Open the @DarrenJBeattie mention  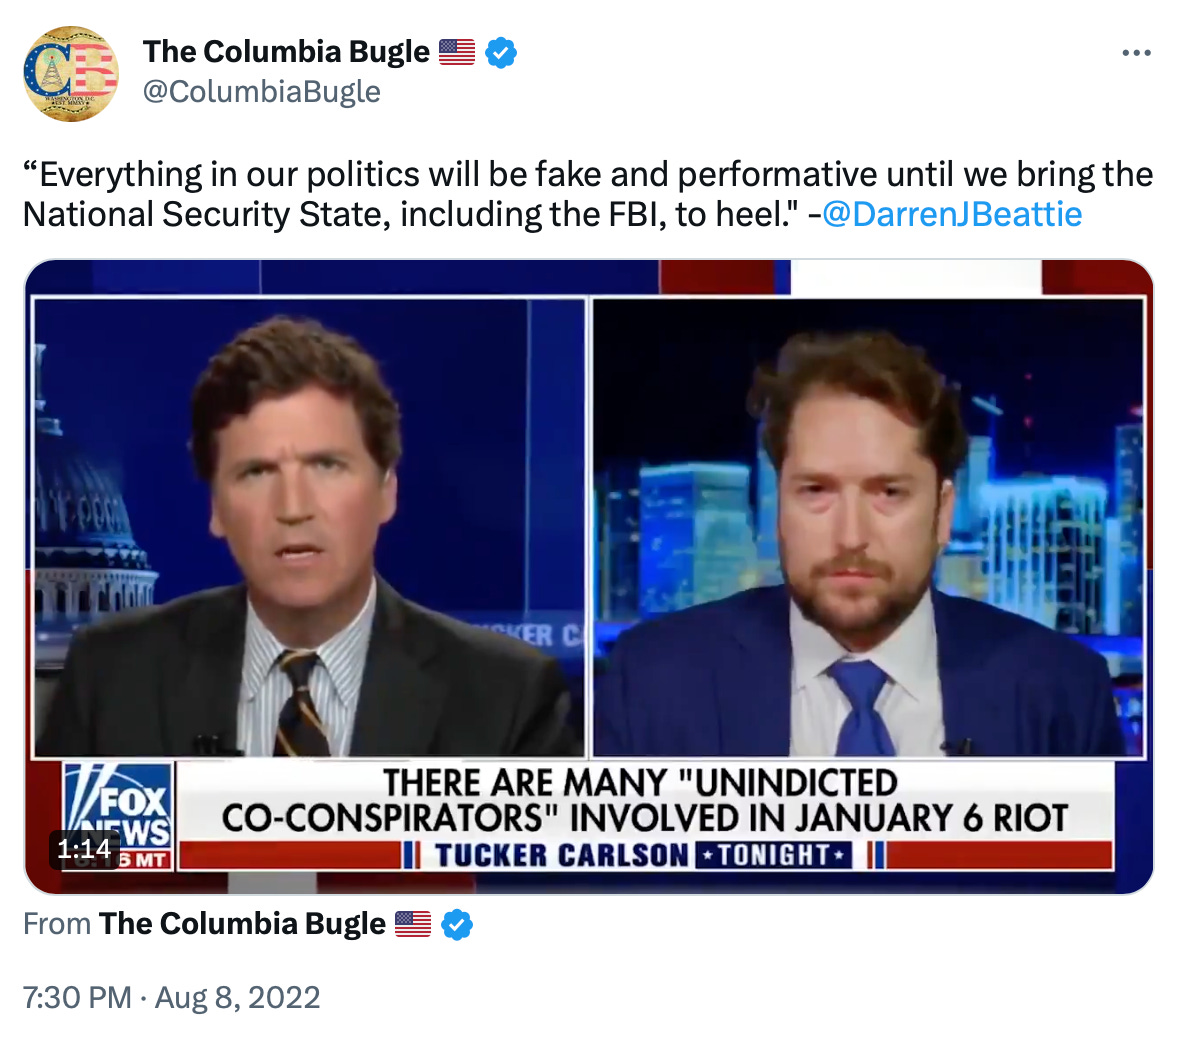click(951, 214)
